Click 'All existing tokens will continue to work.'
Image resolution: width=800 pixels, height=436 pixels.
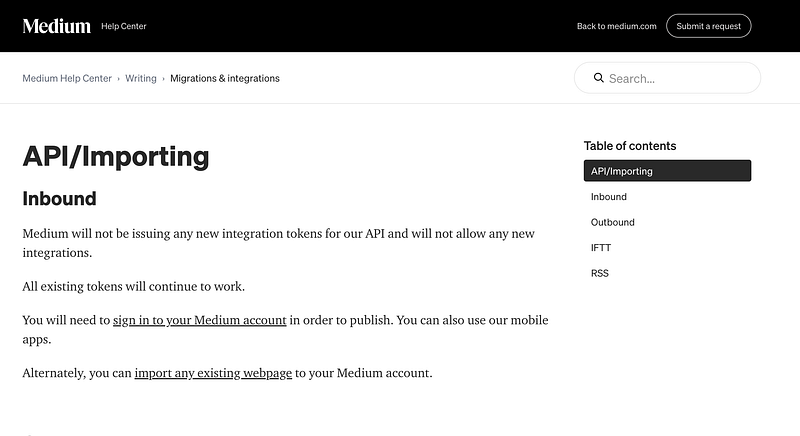point(134,287)
